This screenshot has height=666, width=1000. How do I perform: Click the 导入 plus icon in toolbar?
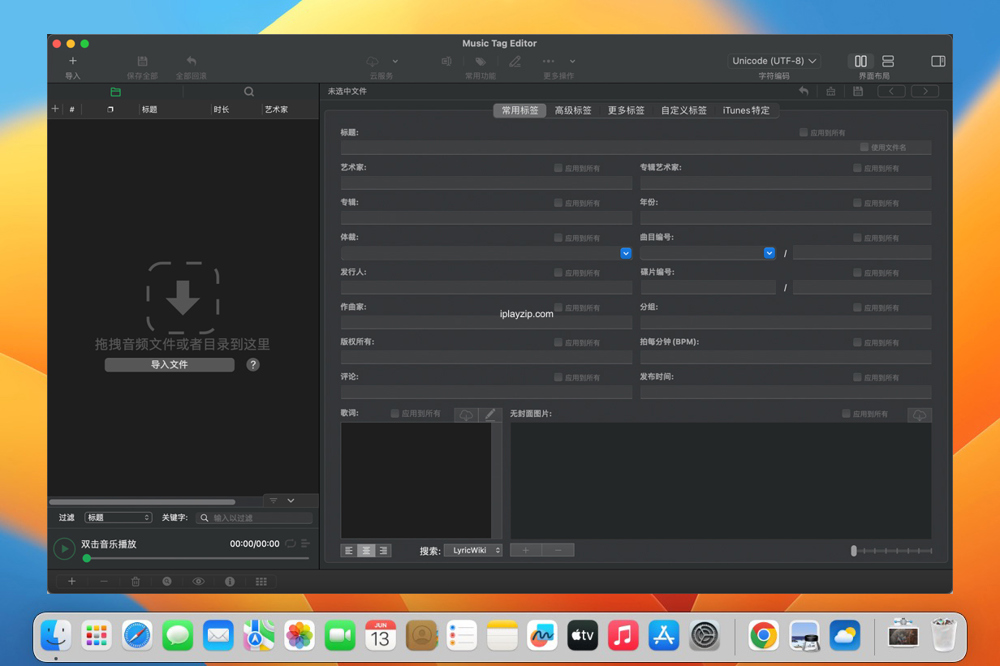click(73, 61)
